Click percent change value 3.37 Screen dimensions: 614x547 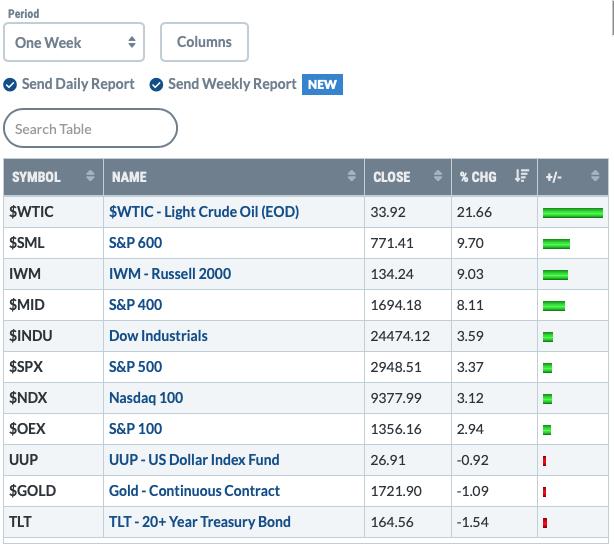click(470, 367)
